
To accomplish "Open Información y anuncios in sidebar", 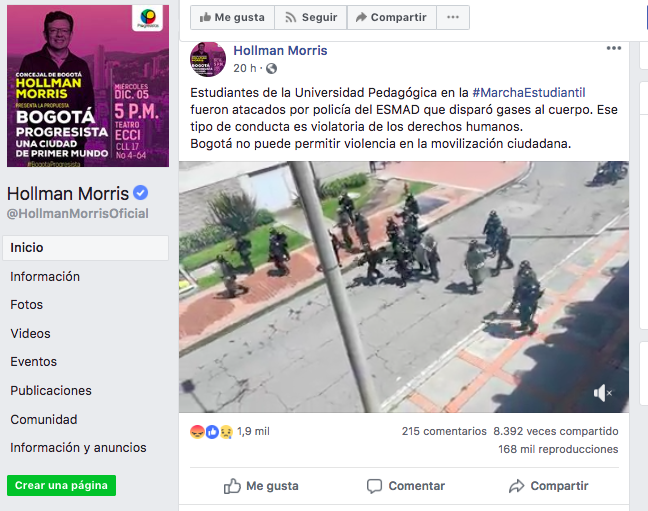I will click(78, 448).
